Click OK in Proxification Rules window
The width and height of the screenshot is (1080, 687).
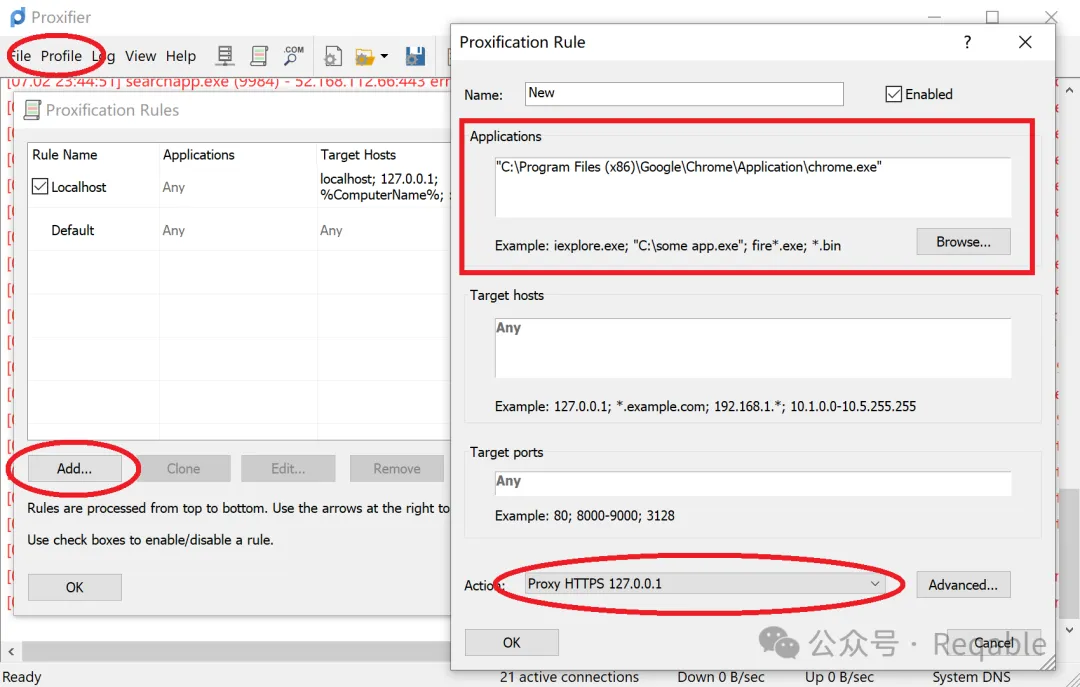(x=74, y=587)
